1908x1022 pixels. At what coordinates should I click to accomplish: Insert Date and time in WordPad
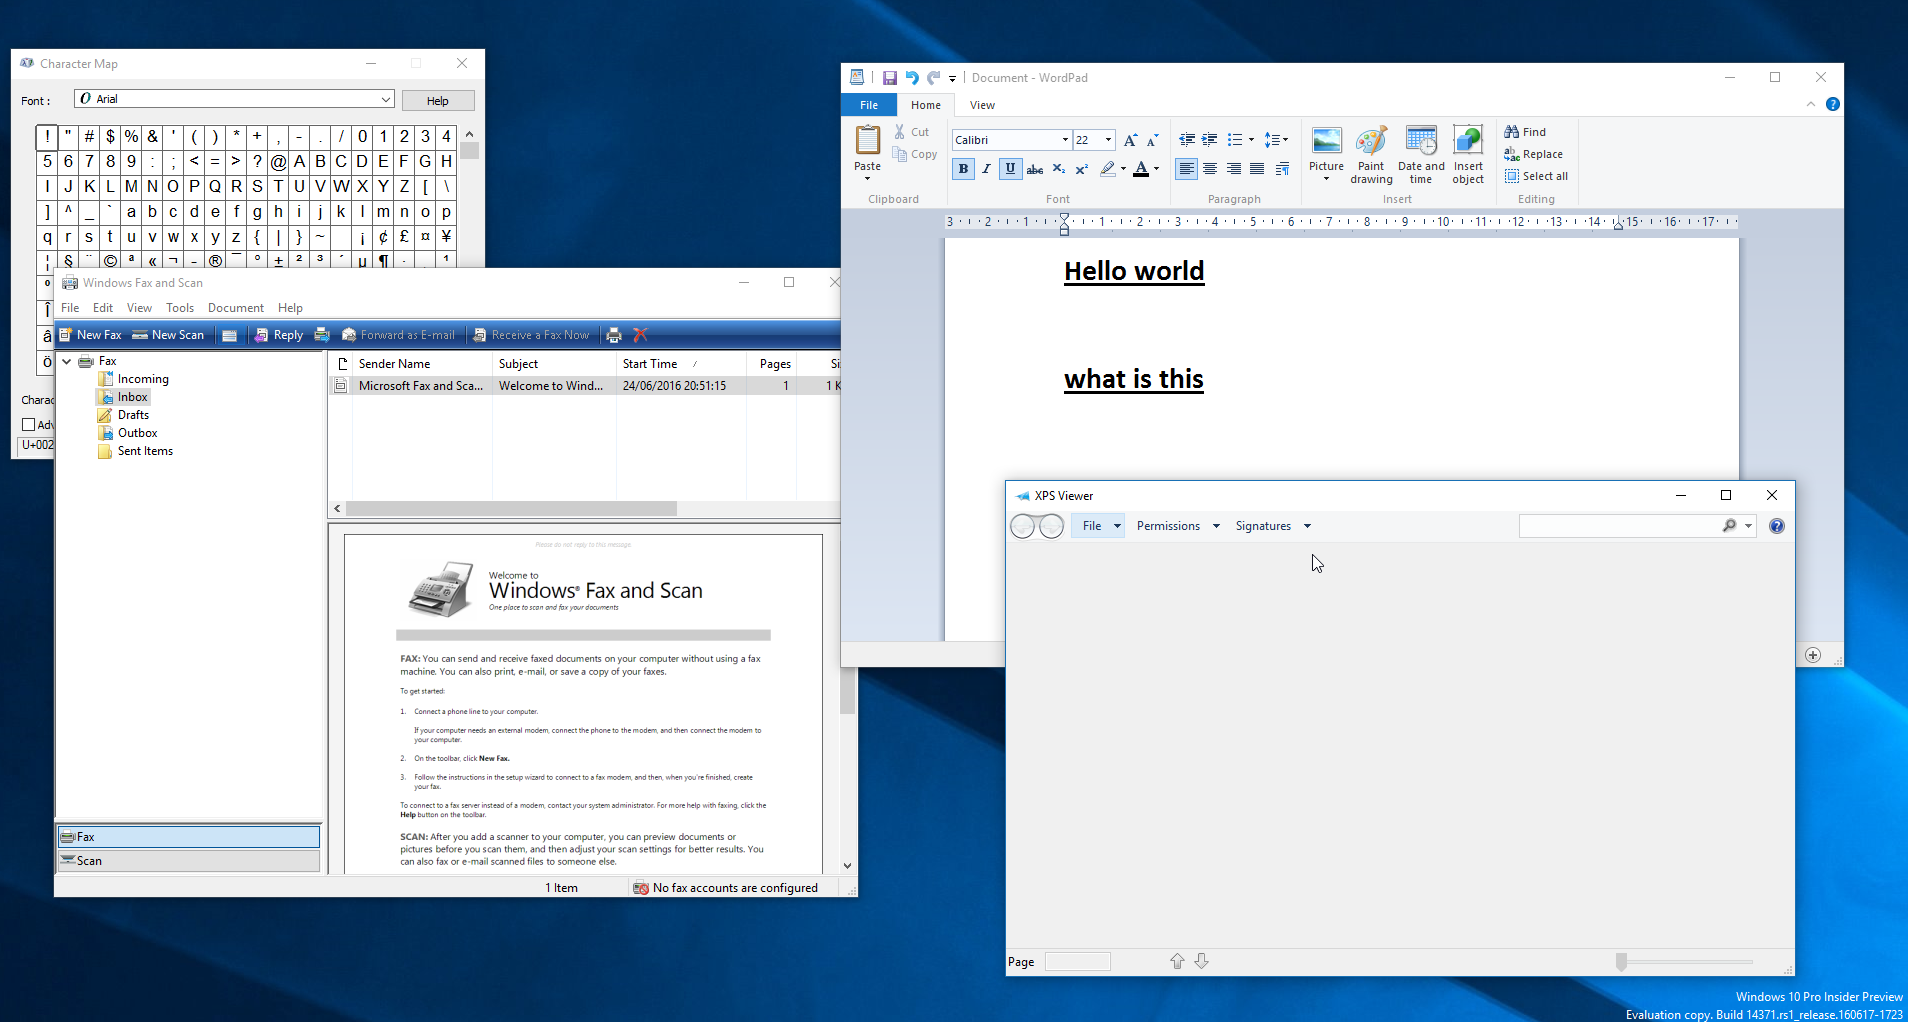pyautogui.click(x=1421, y=155)
